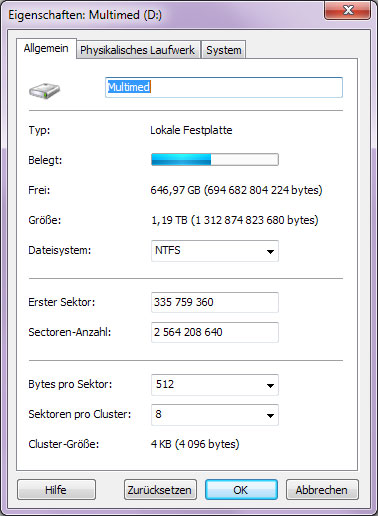Close the Eigenschaften dialog window
This screenshot has height=516, width=378.
(x=348, y=11)
